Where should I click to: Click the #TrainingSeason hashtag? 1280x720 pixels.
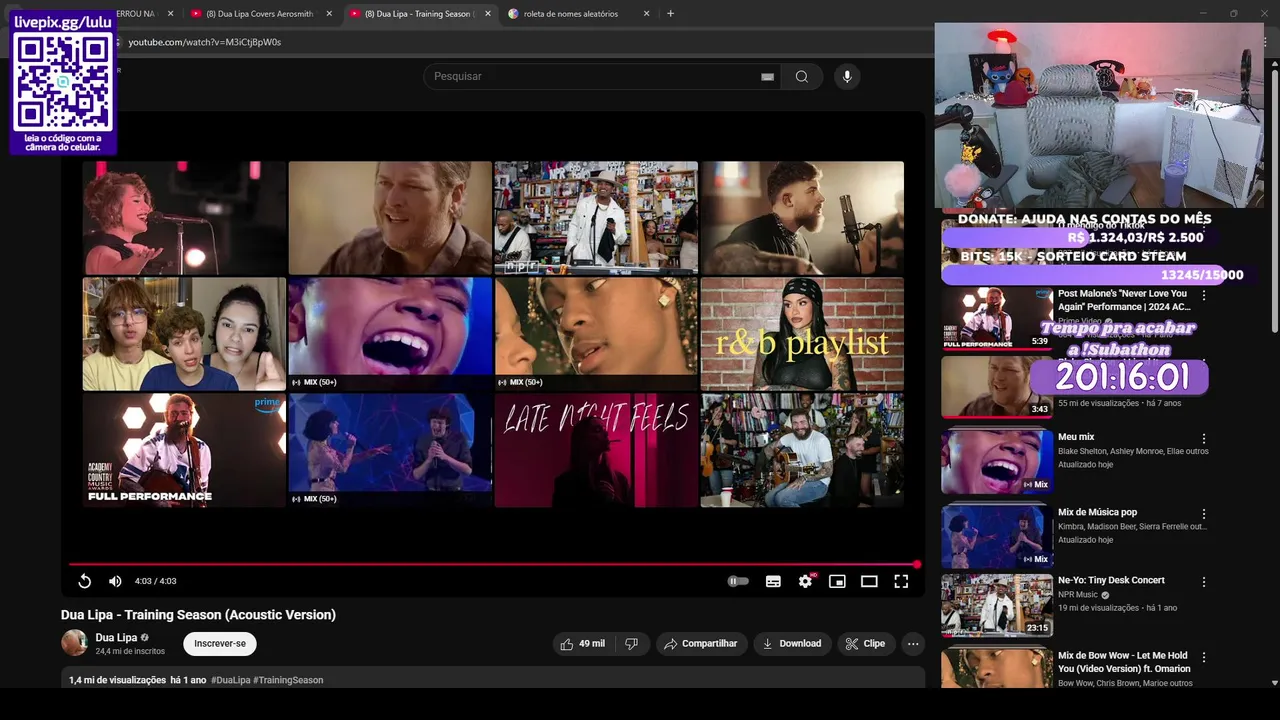288,680
